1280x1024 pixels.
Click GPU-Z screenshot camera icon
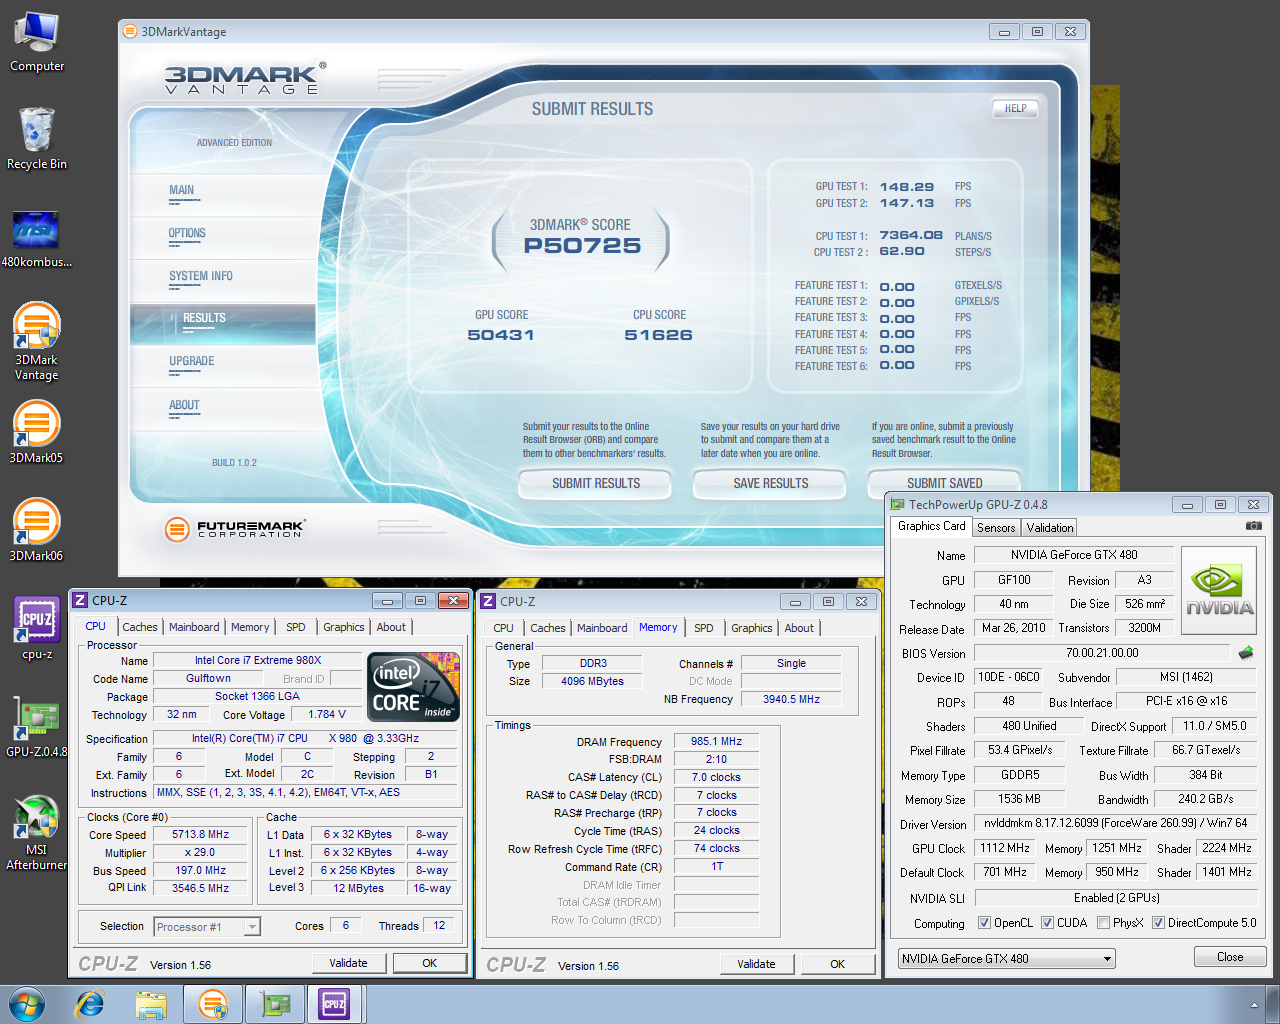click(x=1253, y=526)
